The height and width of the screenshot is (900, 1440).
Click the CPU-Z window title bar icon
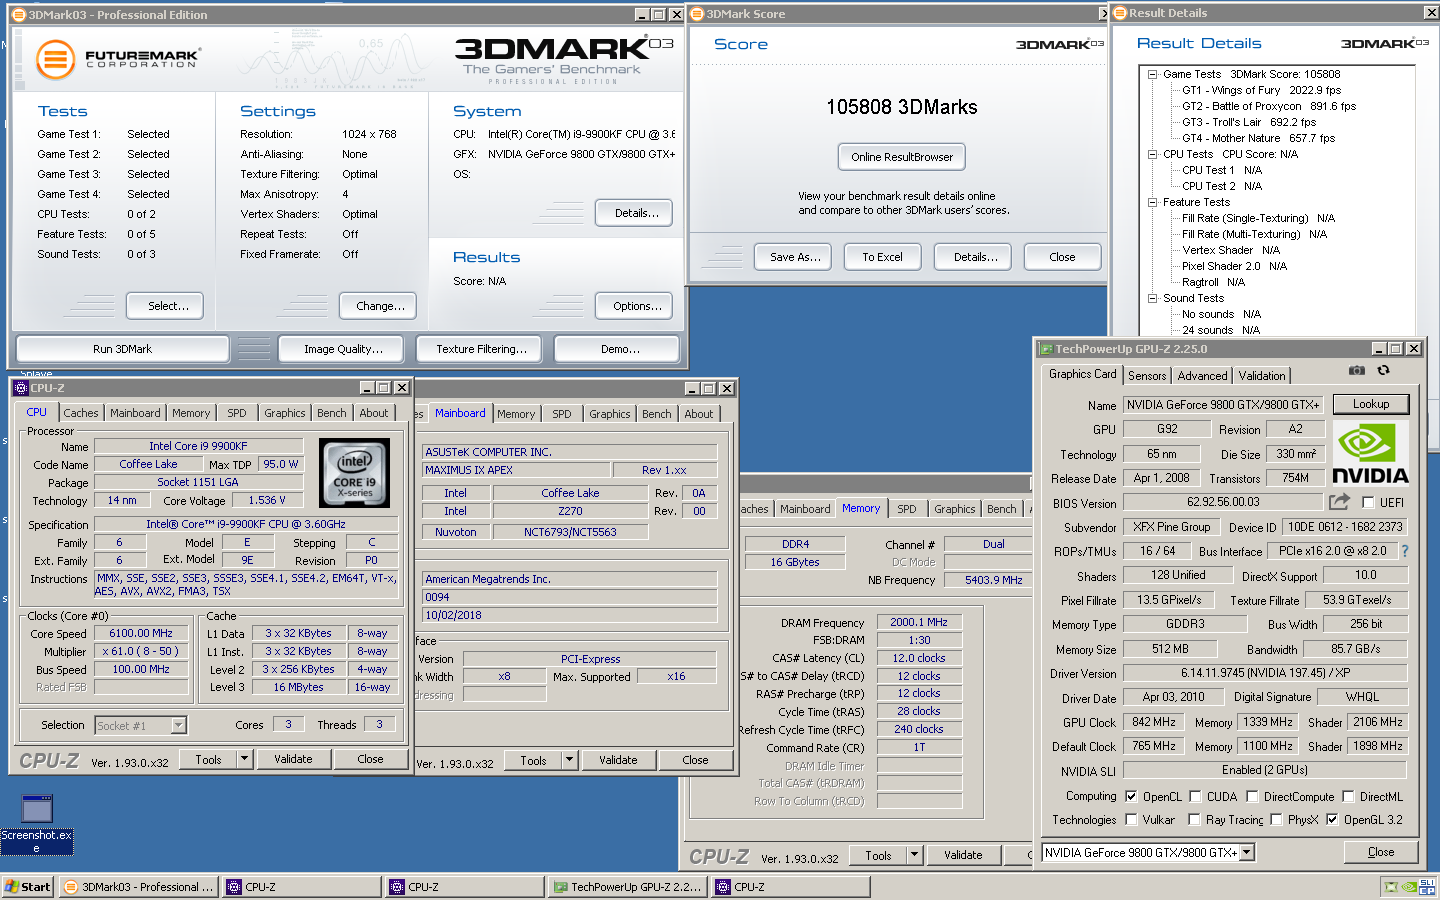point(21,387)
